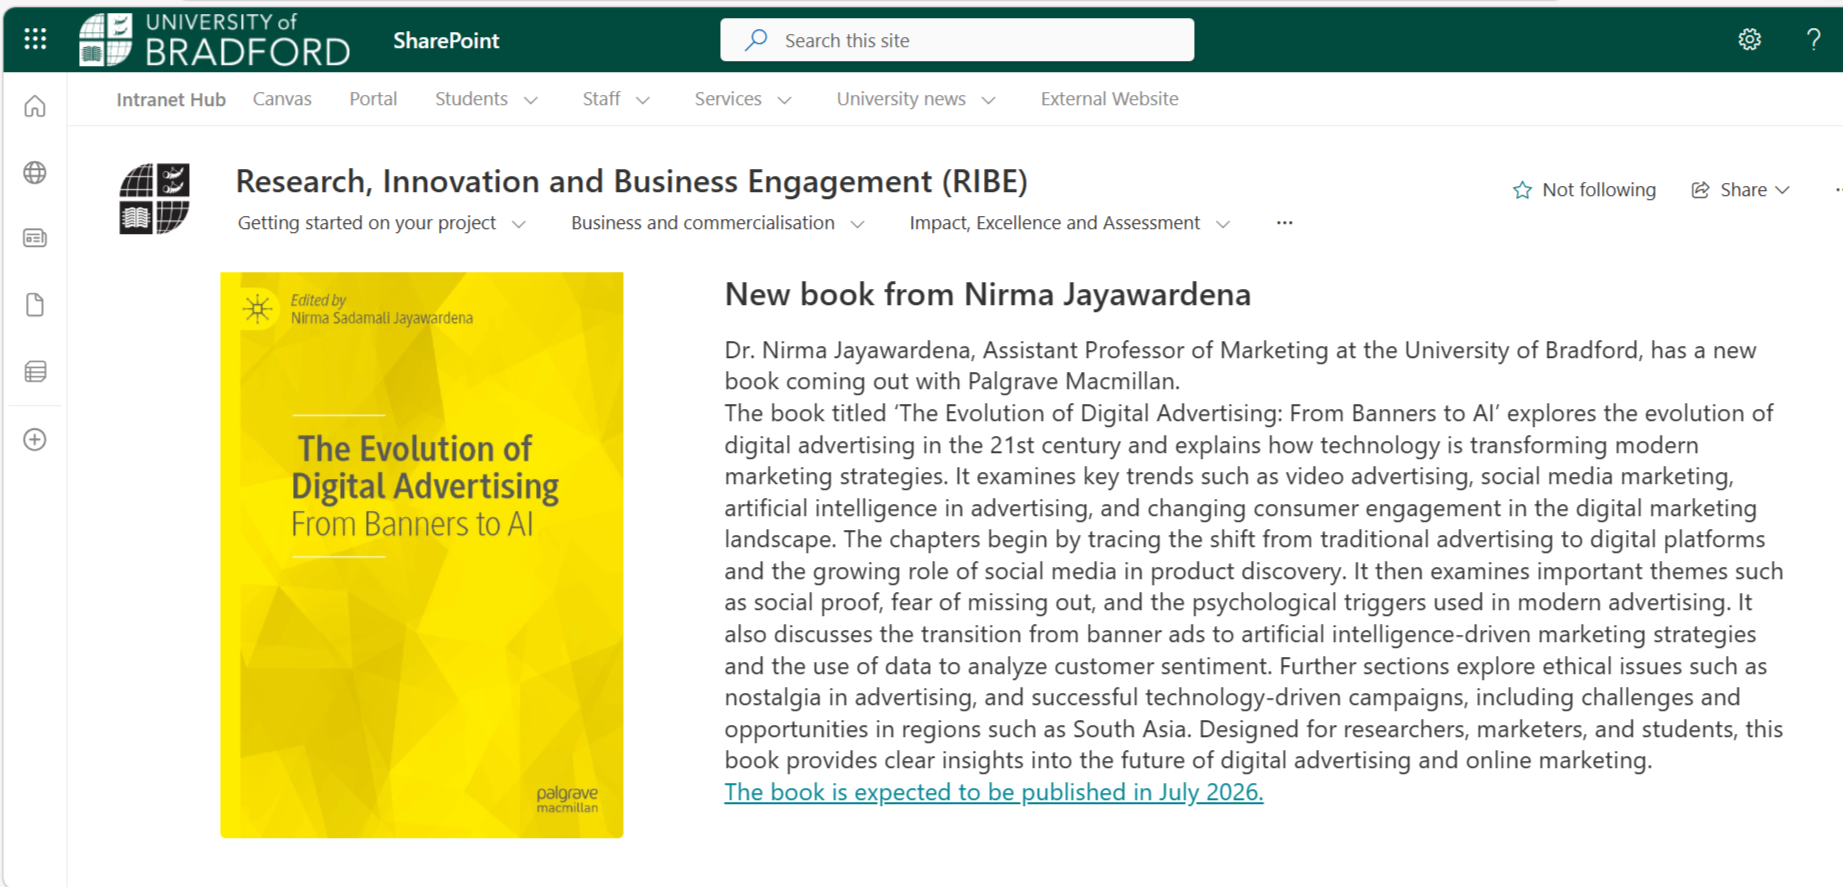The image size is (1843, 887).
Task: Open the settings gear icon
Action: coord(1749,39)
